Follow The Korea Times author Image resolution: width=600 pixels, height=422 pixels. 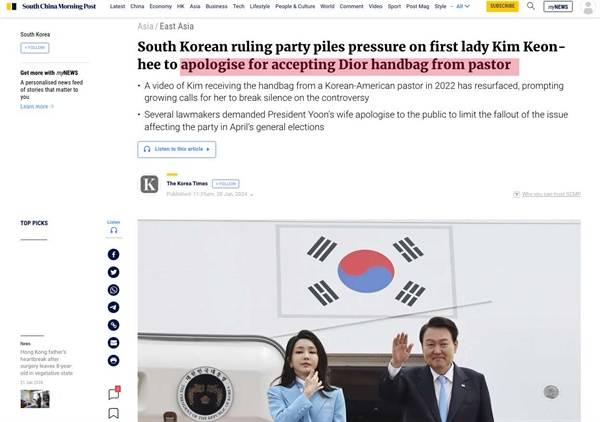(226, 184)
